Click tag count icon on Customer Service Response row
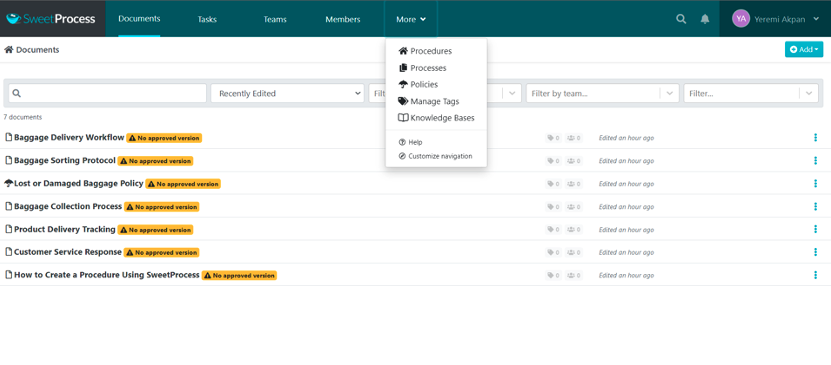The height and width of the screenshot is (365, 831). click(553, 252)
